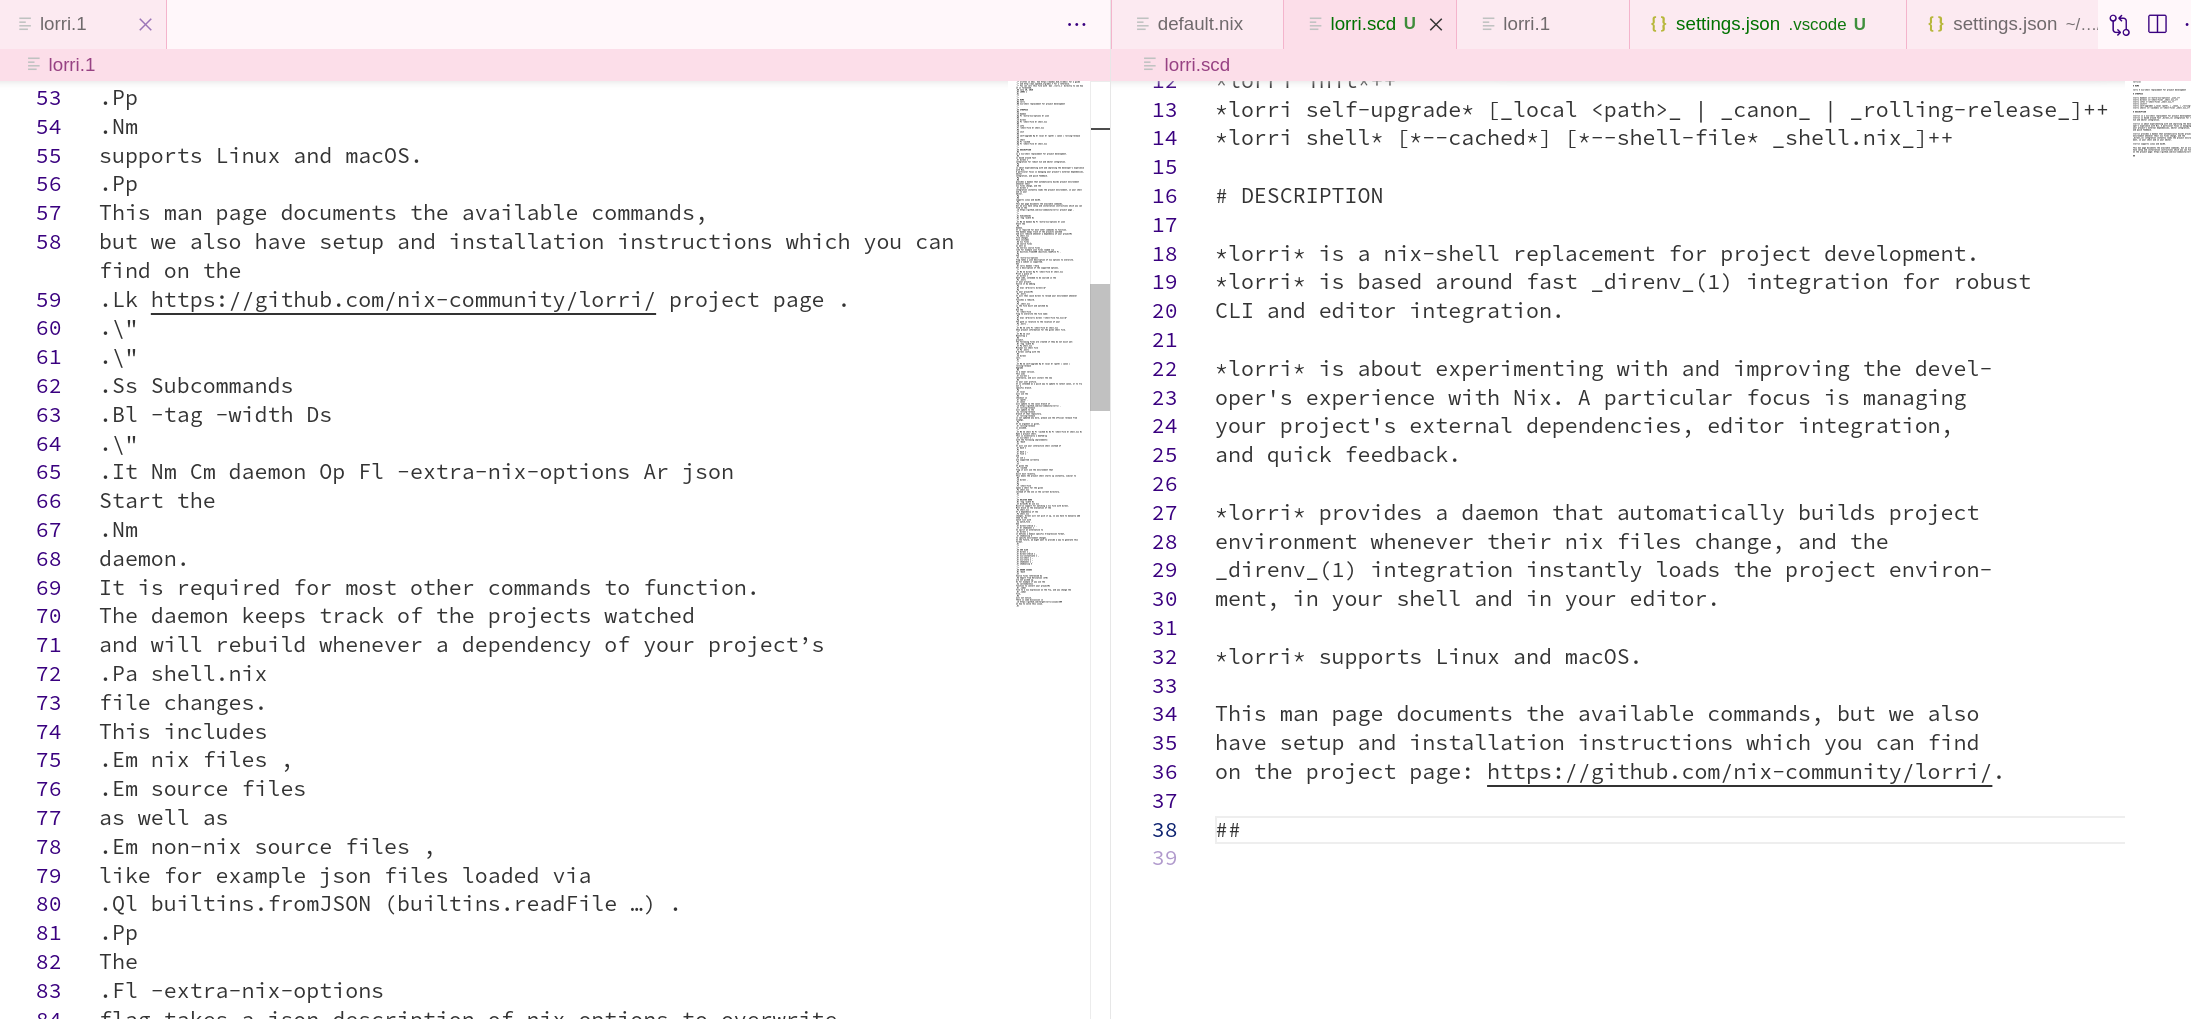Screen dimensions: 2191x1019
Task: Click 'CLI and editor integration.' line 20
Action: click(1389, 311)
